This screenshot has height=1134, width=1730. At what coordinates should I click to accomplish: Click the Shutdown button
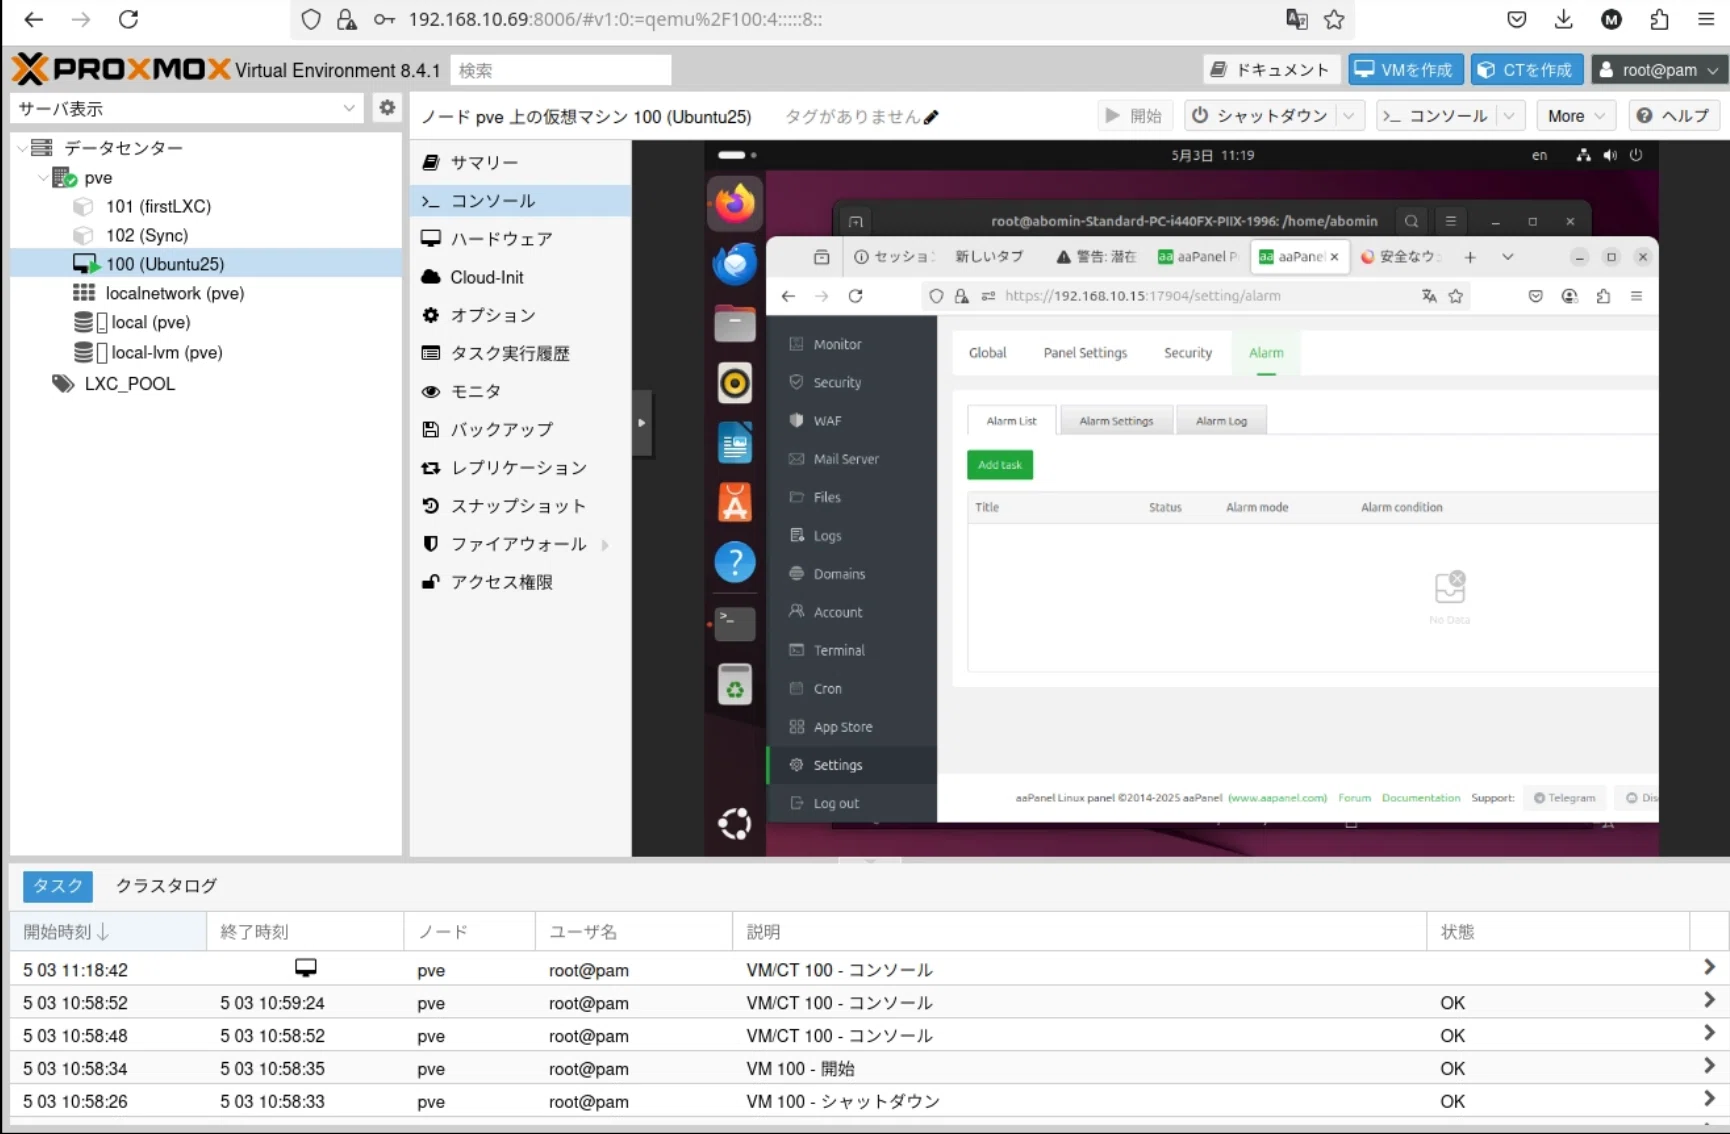coord(1260,116)
